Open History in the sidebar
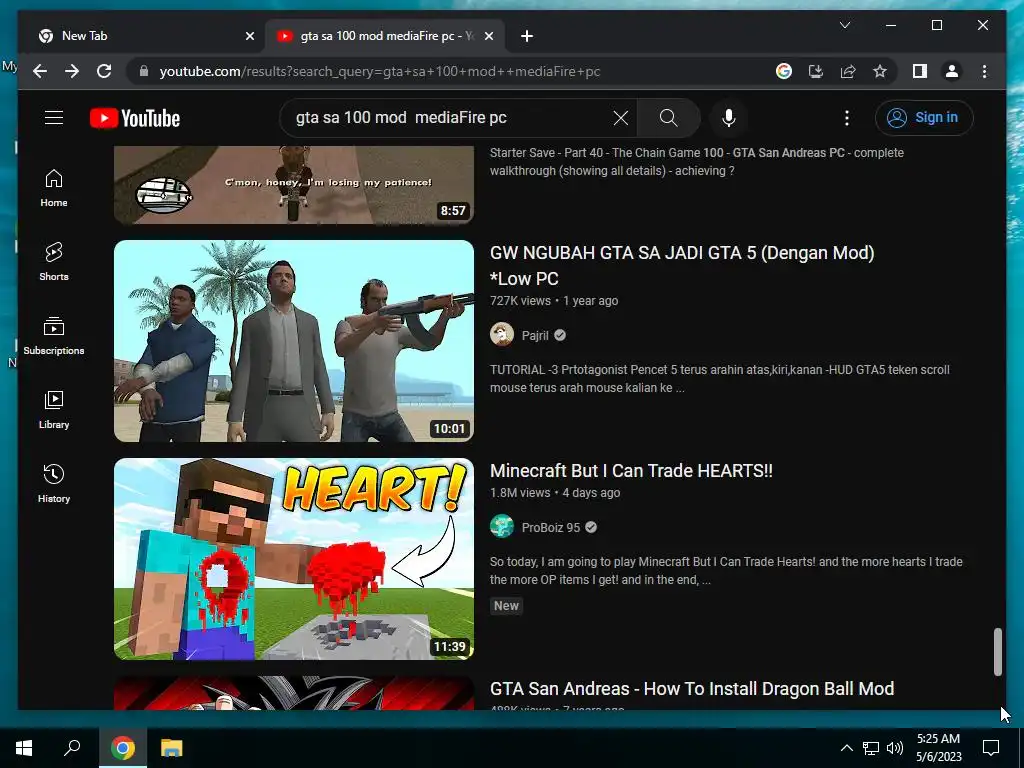Screen dimensions: 1024x768 click(x=54, y=484)
